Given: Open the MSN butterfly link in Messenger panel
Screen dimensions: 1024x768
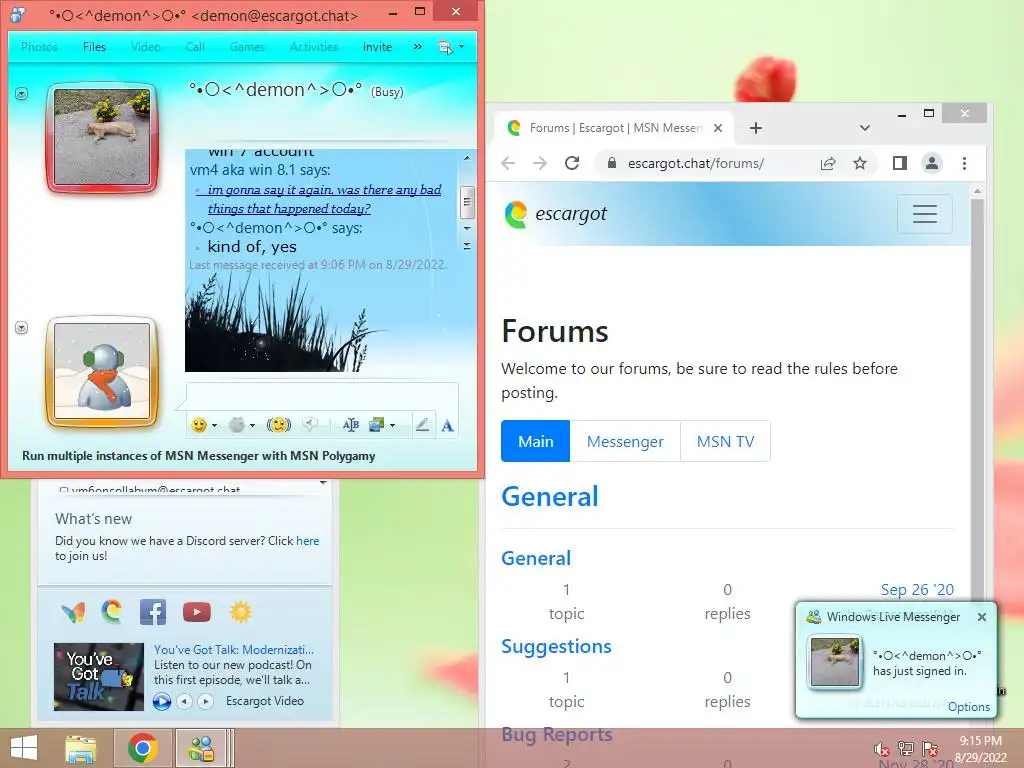Looking at the screenshot, I should 72,613.
